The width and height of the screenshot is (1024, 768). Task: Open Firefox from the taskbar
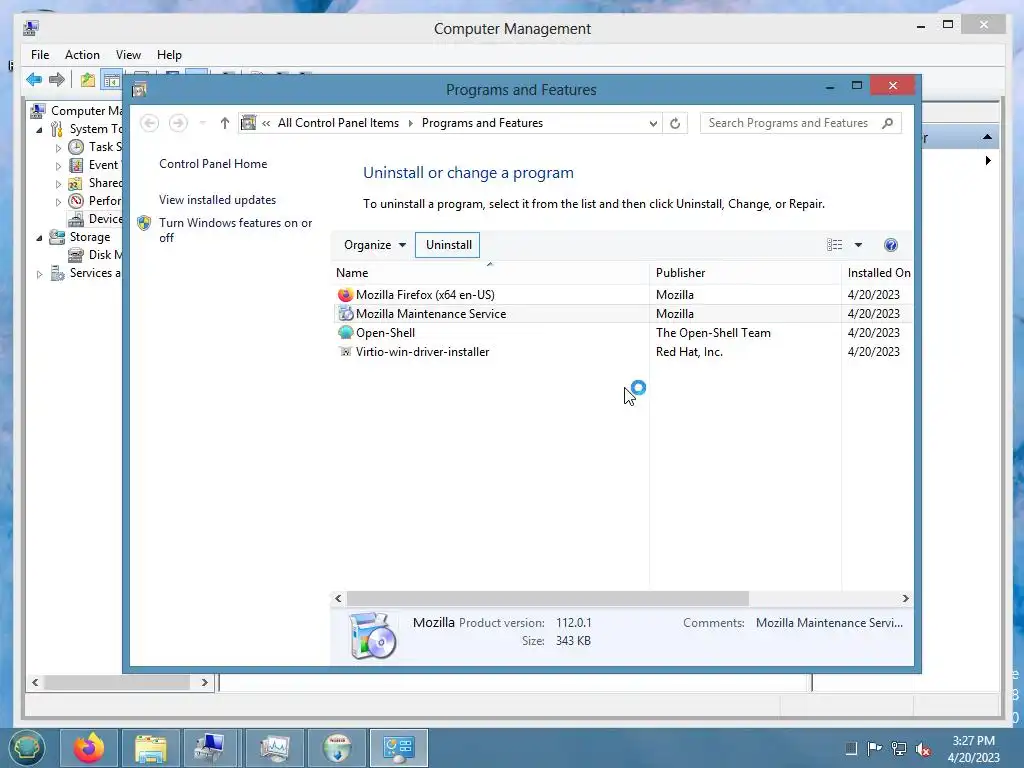coord(89,747)
